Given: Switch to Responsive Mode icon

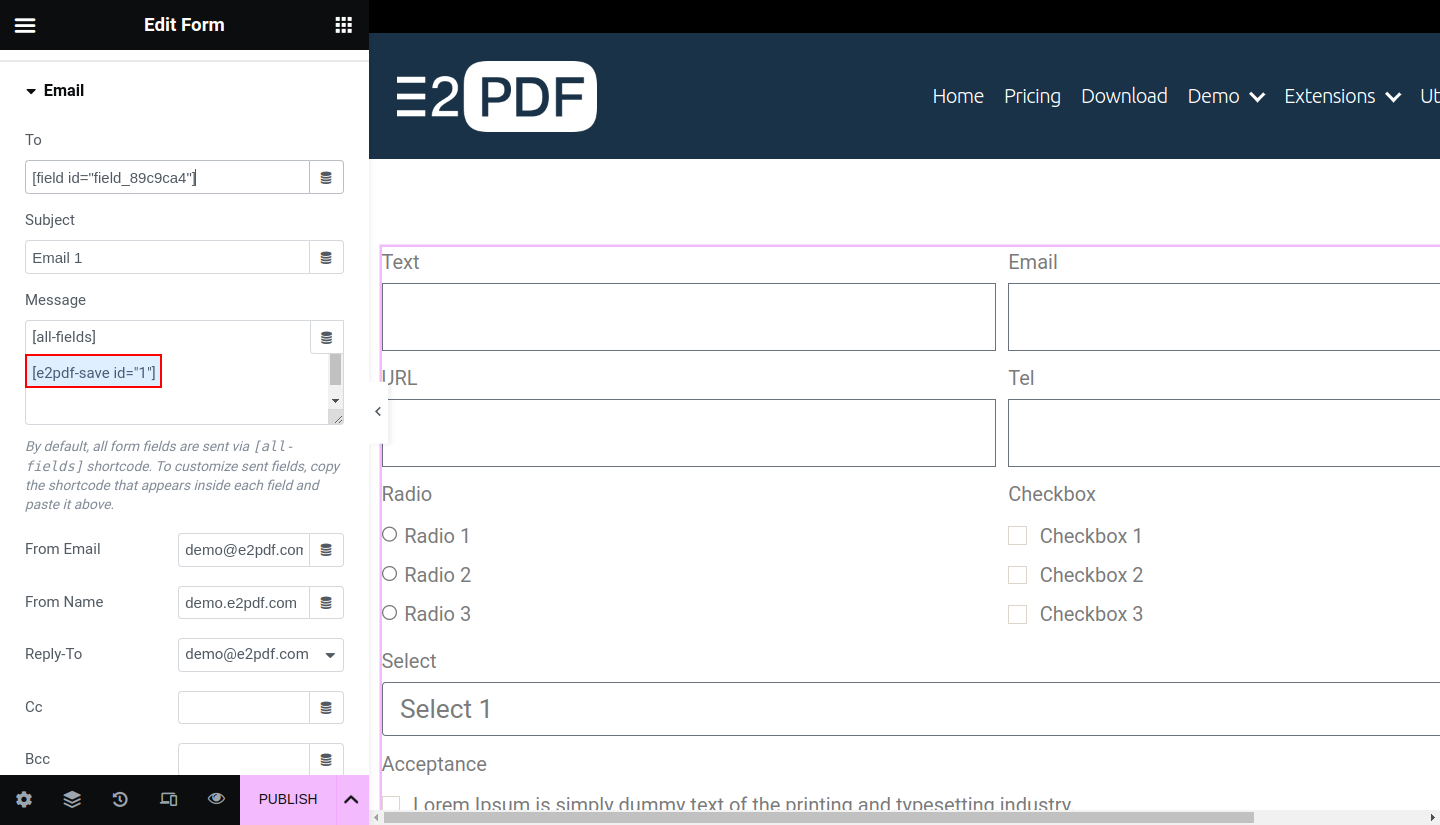Looking at the screenshot, I should pos(168,799).
